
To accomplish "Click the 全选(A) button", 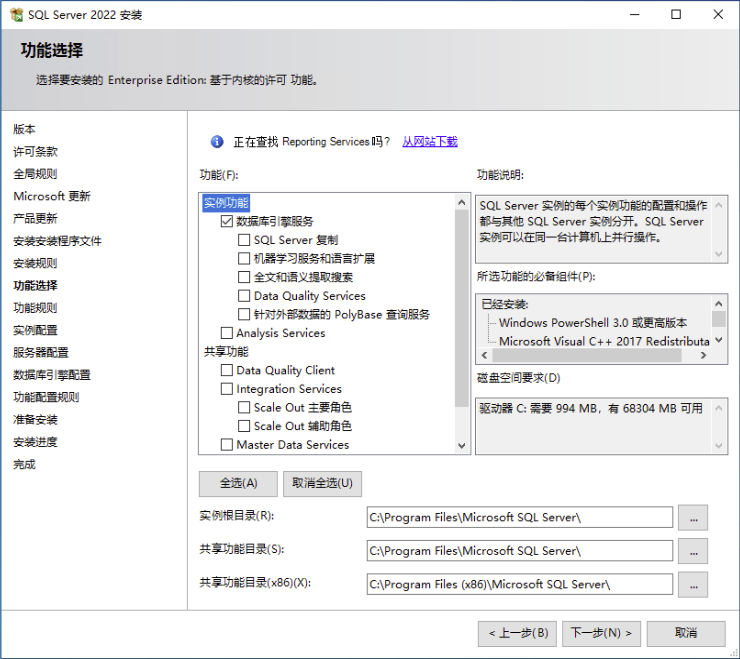I will click(238, 483).
